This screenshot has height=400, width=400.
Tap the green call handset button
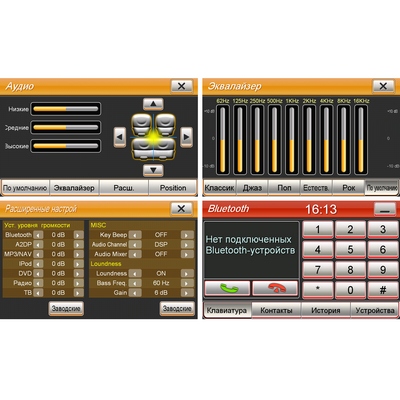pos(227,288)
